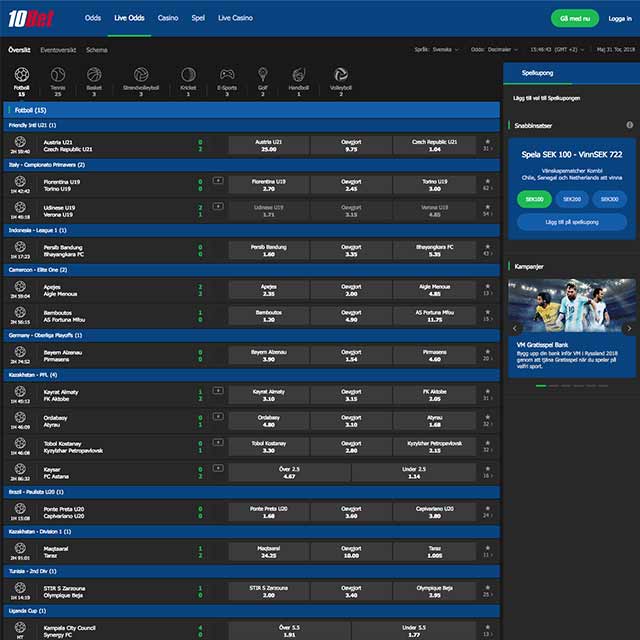This screenshot has width=640, height=640.
Task: Favorite the Apejes match star
Action: (x=487, y=286)
